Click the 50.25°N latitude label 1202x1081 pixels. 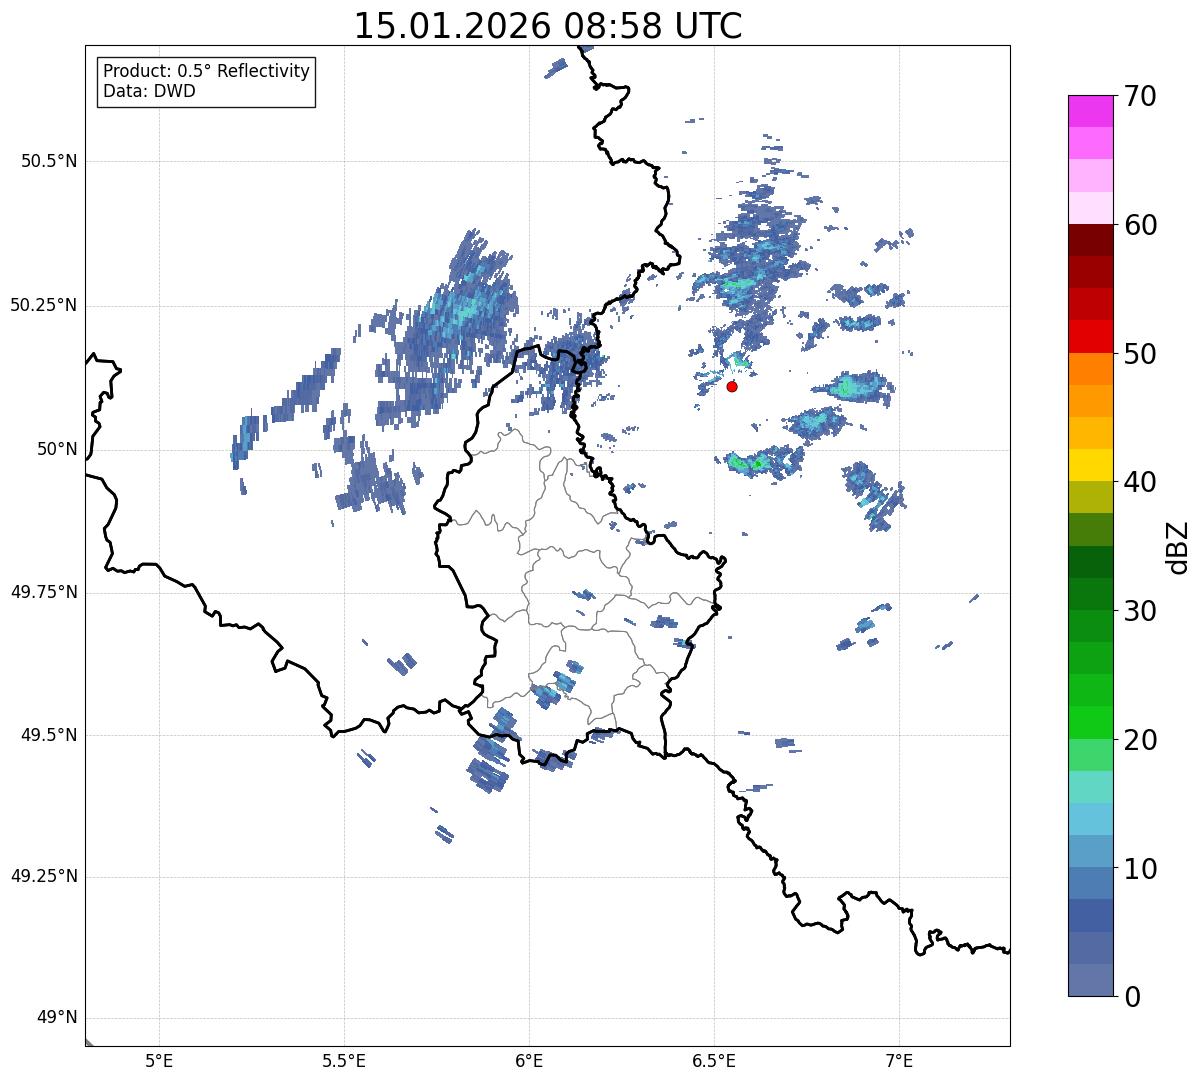[x=44, y=305]
